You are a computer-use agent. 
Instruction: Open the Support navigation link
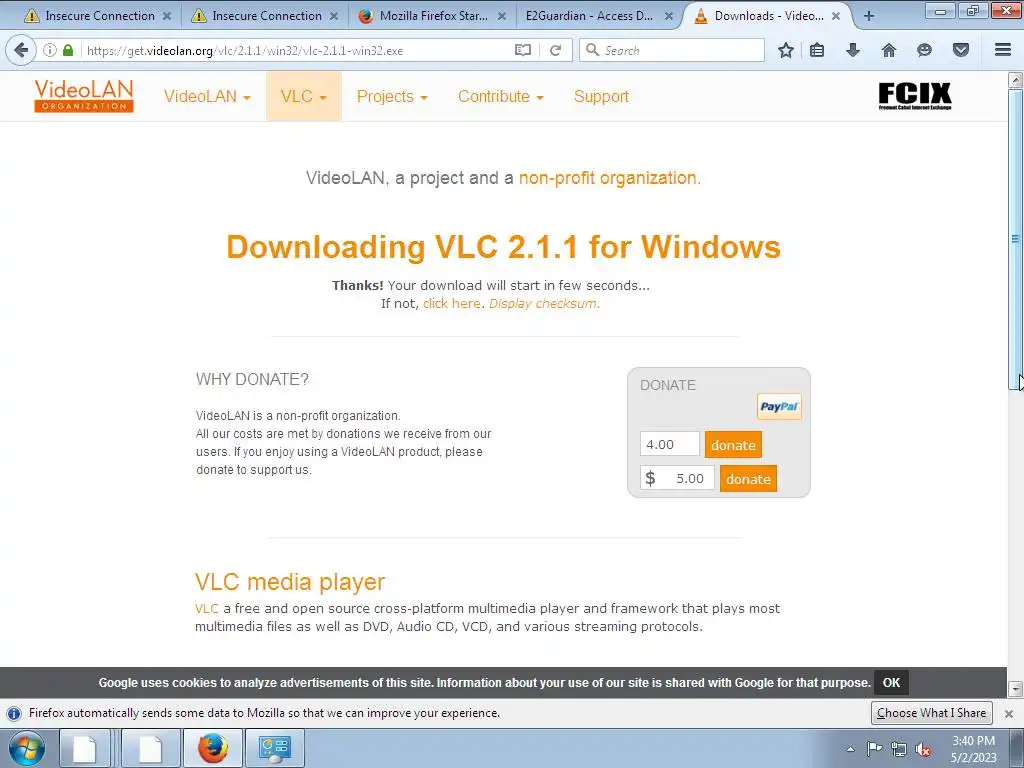[x=601, y=96]
